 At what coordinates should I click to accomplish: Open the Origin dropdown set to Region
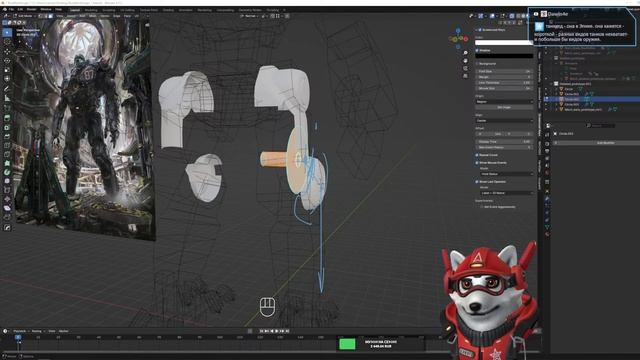(504, 101)
